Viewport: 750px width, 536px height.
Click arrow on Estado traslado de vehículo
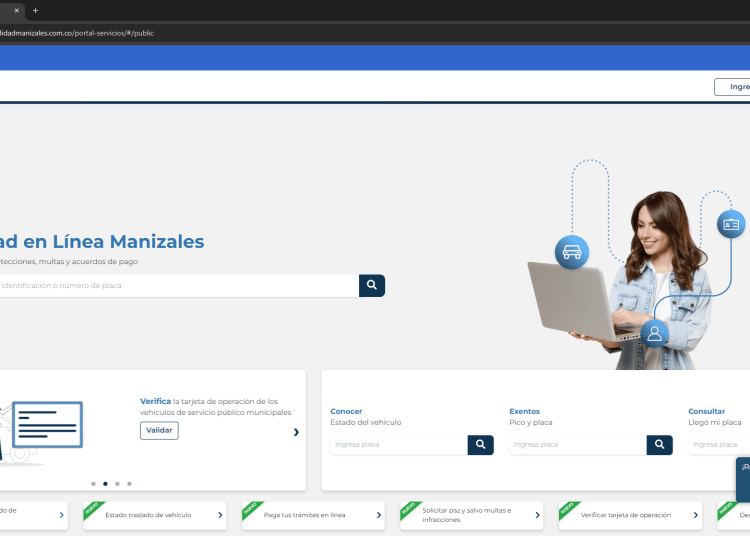[220, 515]
